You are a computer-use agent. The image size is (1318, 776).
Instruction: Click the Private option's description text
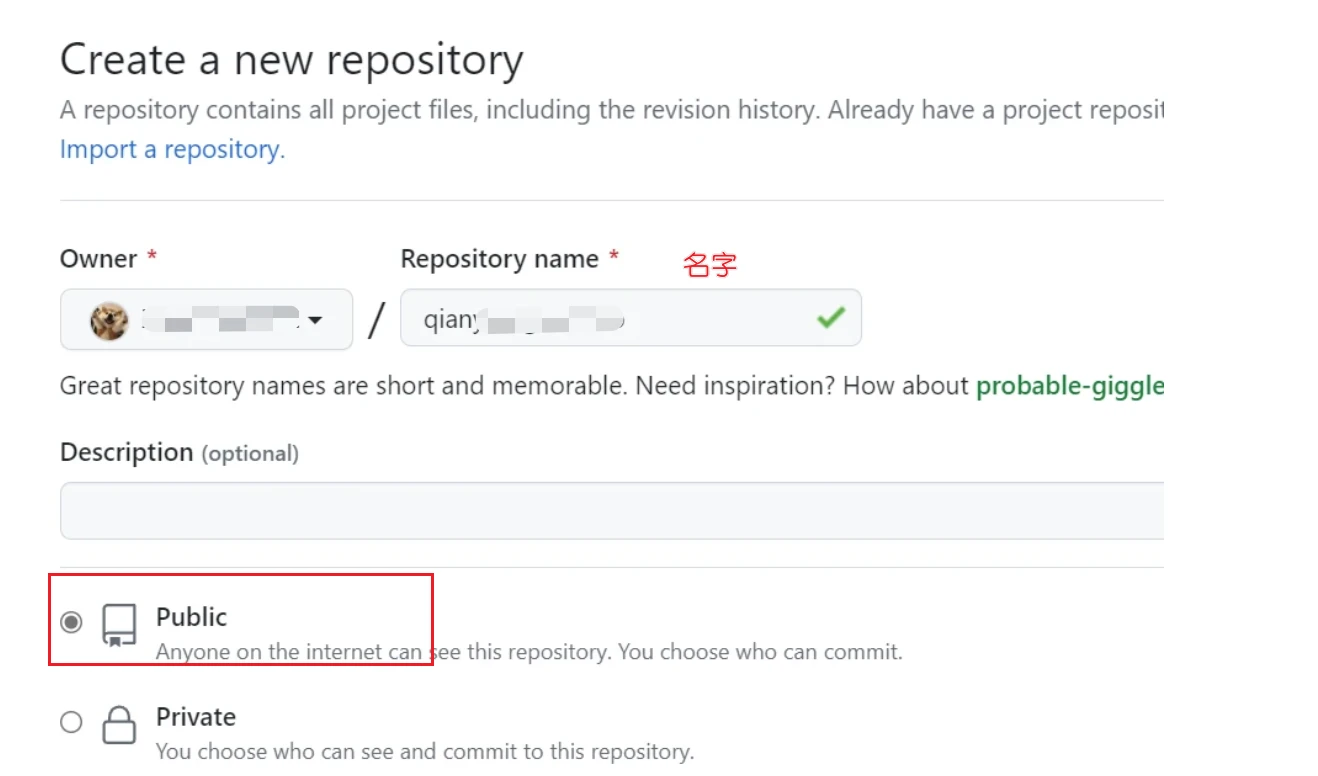click(424, 751)
